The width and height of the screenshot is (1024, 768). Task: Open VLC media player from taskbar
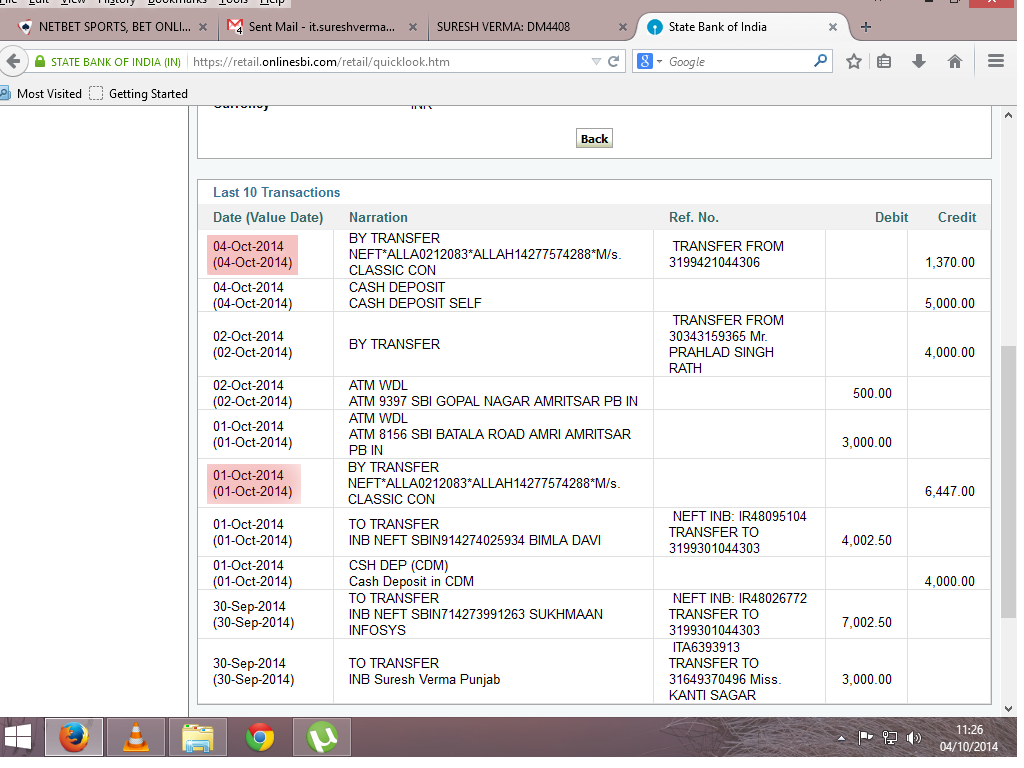(136, 738)
